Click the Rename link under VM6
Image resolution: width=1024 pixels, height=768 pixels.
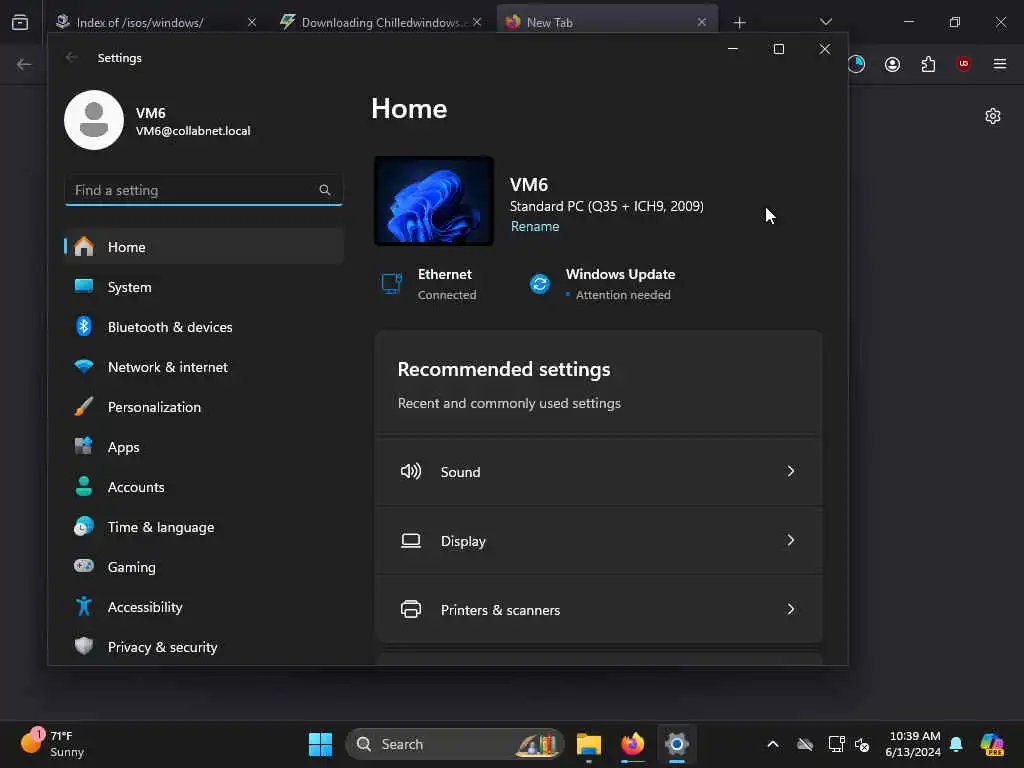click(535, 226)
